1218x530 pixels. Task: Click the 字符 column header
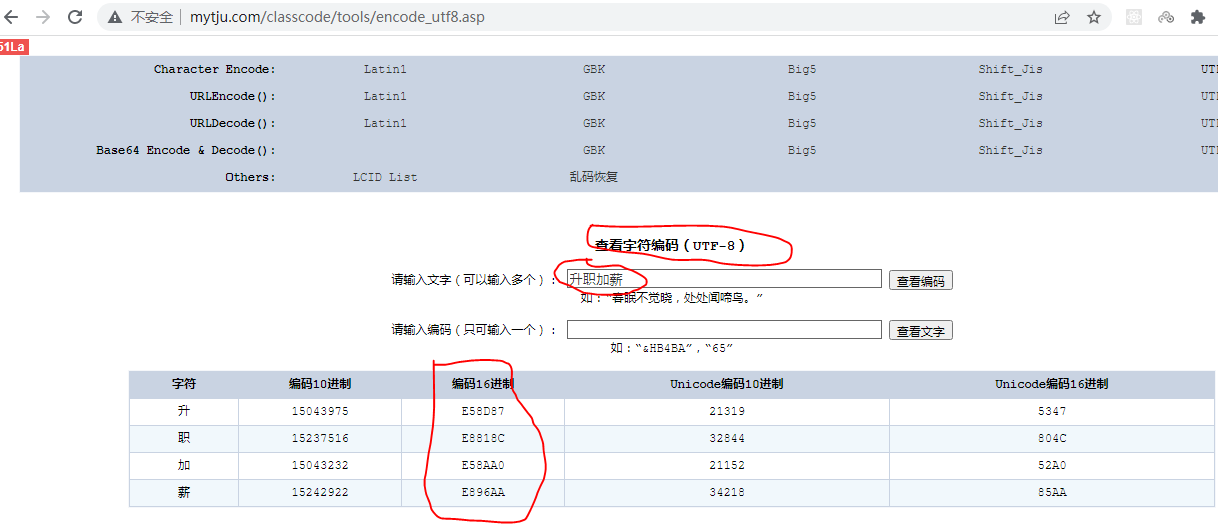[x=184, y=384]
